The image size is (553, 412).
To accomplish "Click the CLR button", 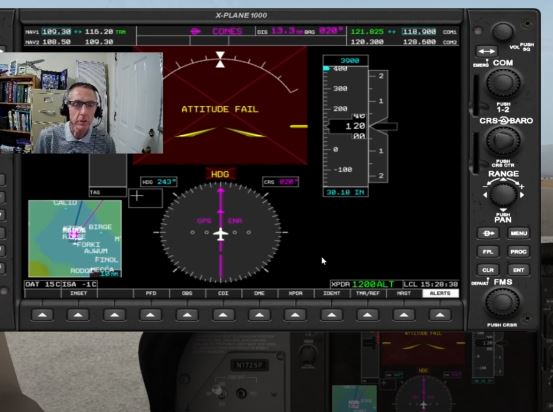I will click(488, 270).
